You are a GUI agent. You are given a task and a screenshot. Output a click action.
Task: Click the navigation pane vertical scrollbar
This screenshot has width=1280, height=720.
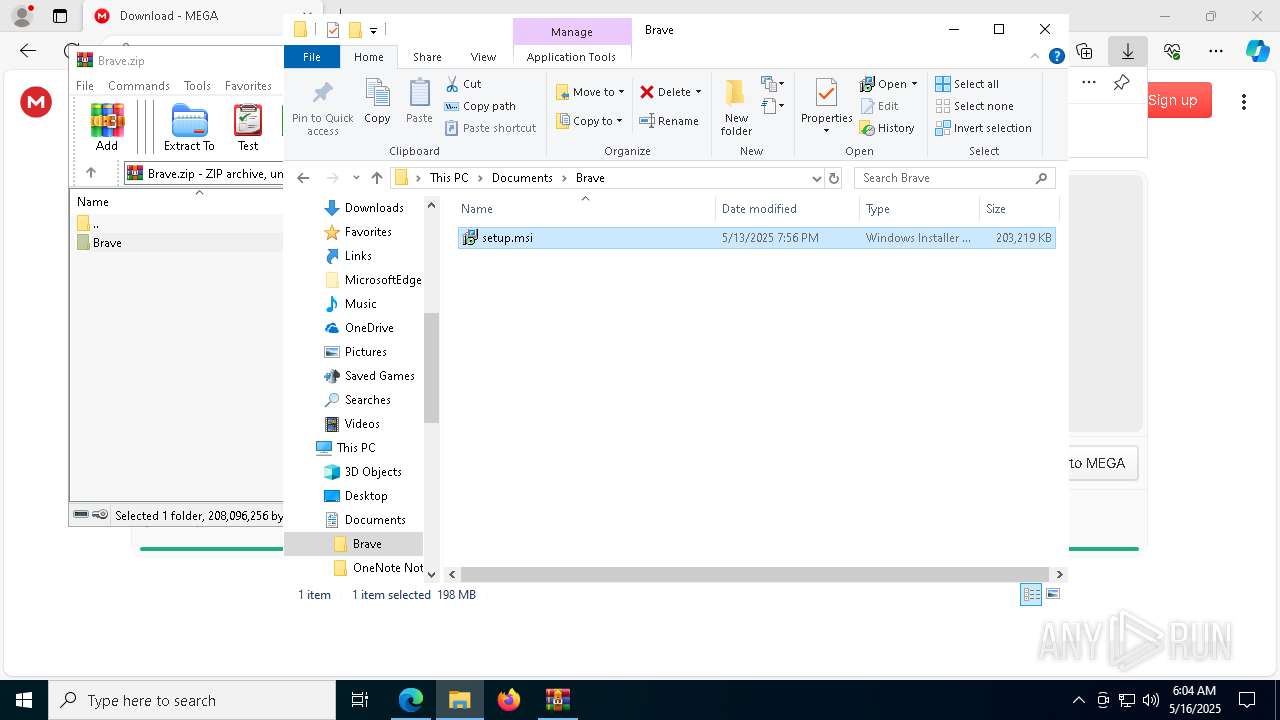pyautogui.click(x=432, y=367)
